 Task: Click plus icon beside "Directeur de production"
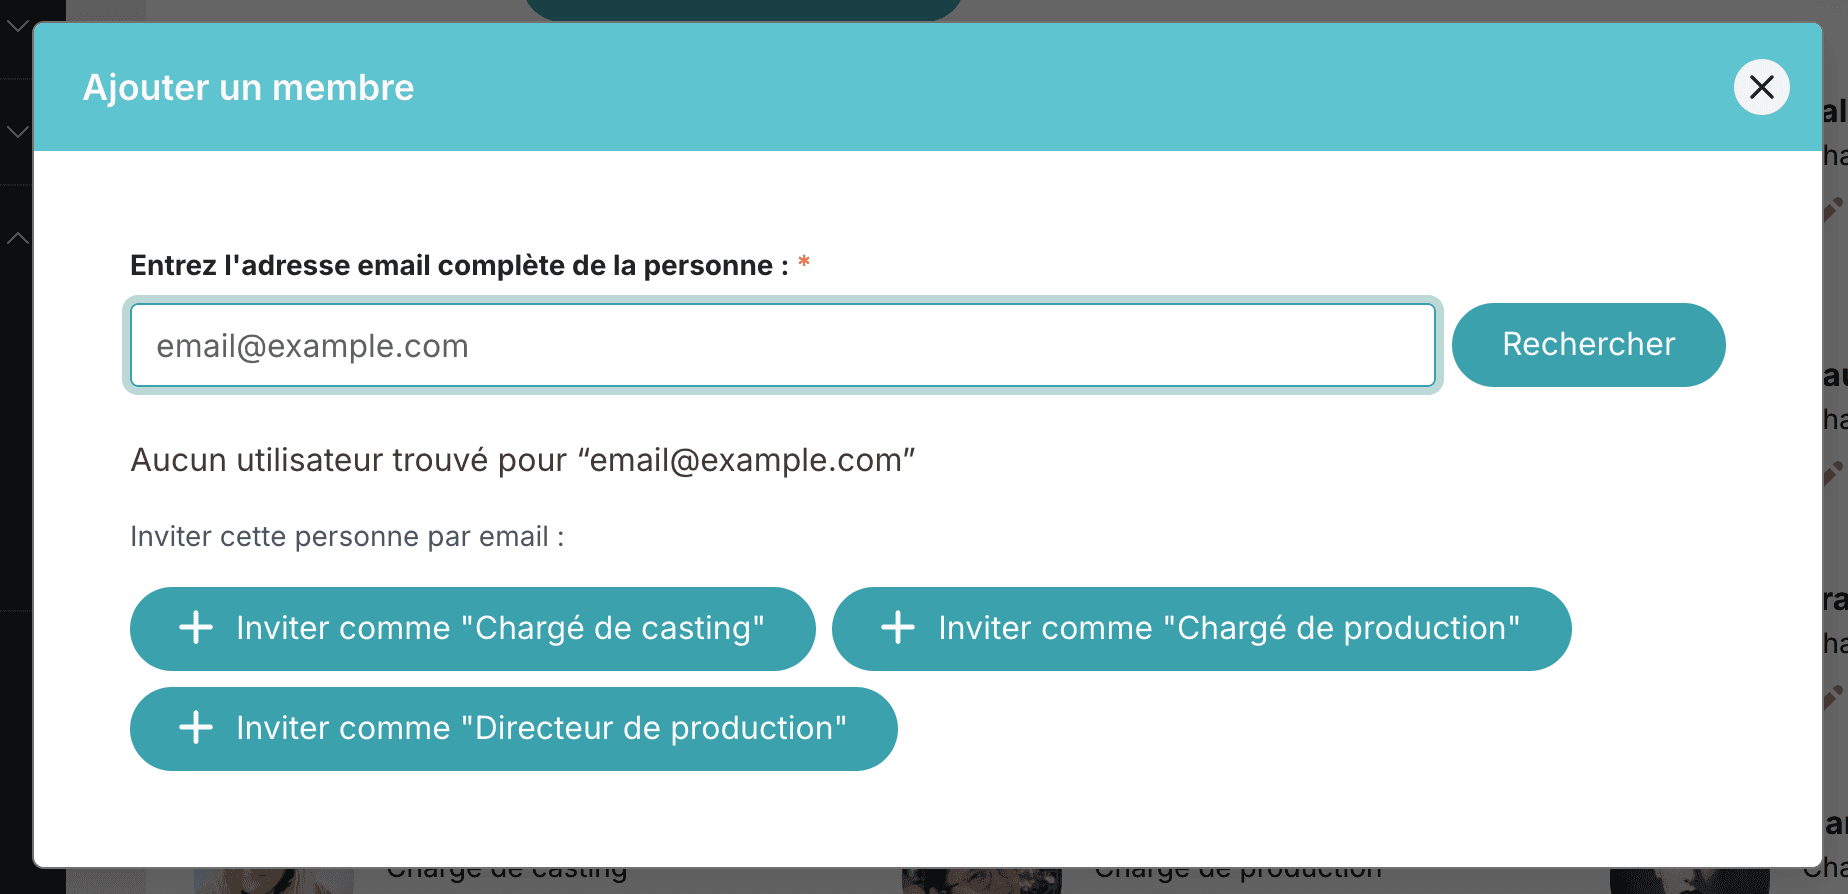coord(196,728)
